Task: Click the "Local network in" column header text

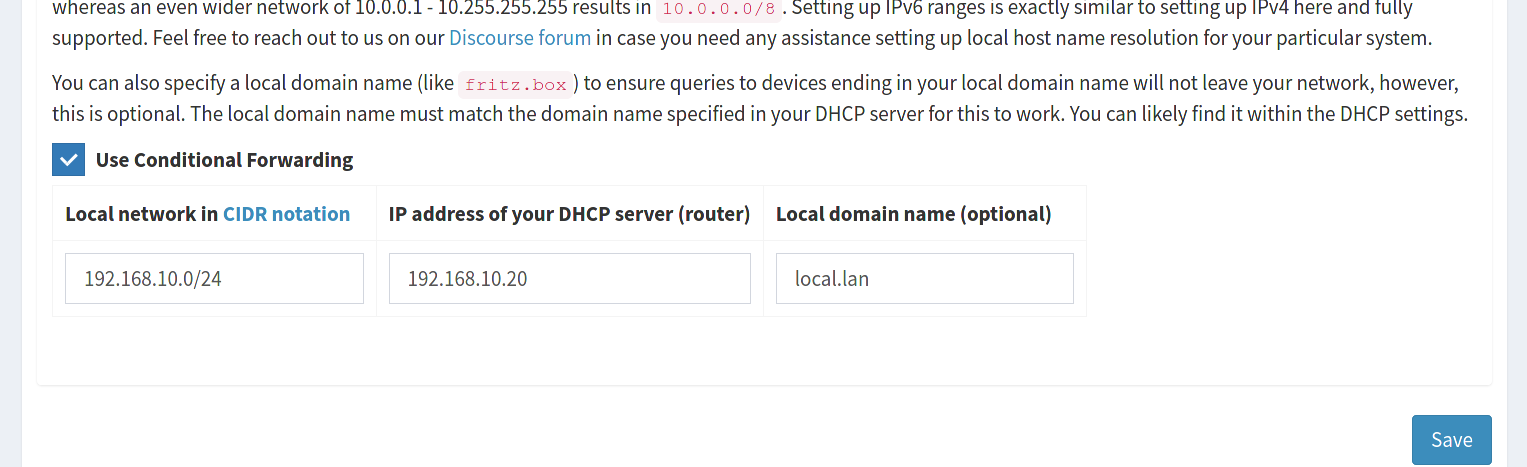Action: (142, 214)
